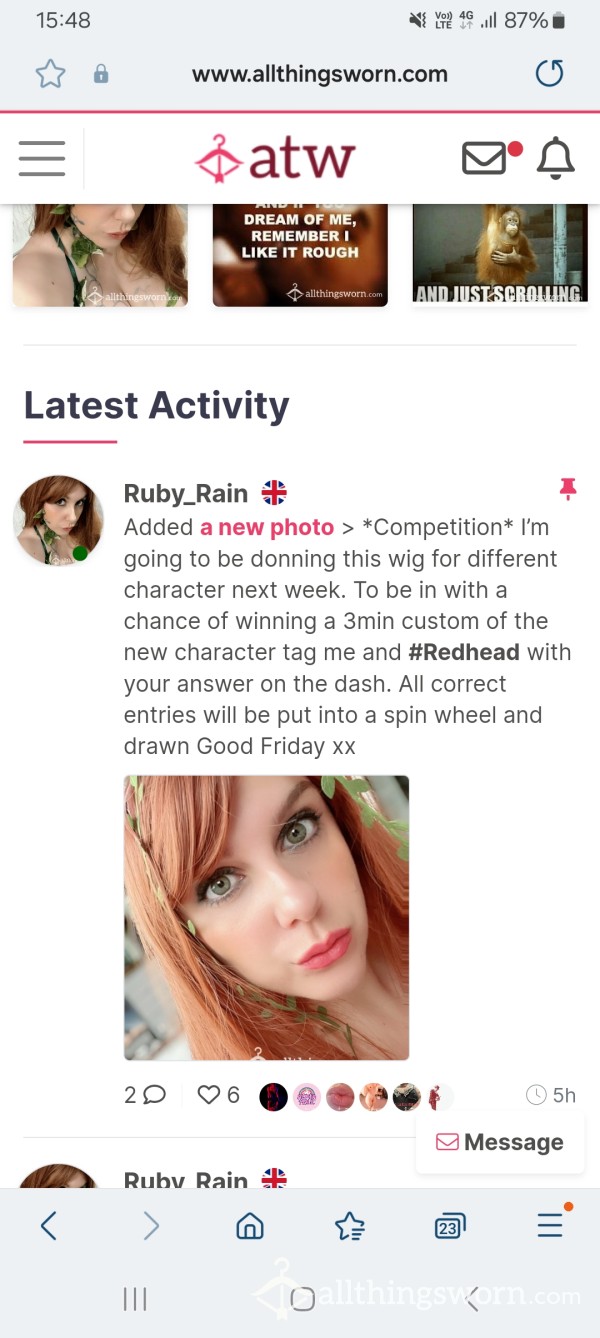The height and width of the screenshot is (1338, 600).
Task: Open the redhead wig photo thumbnail
Action: pyautogui.click(x=266, y=917)
